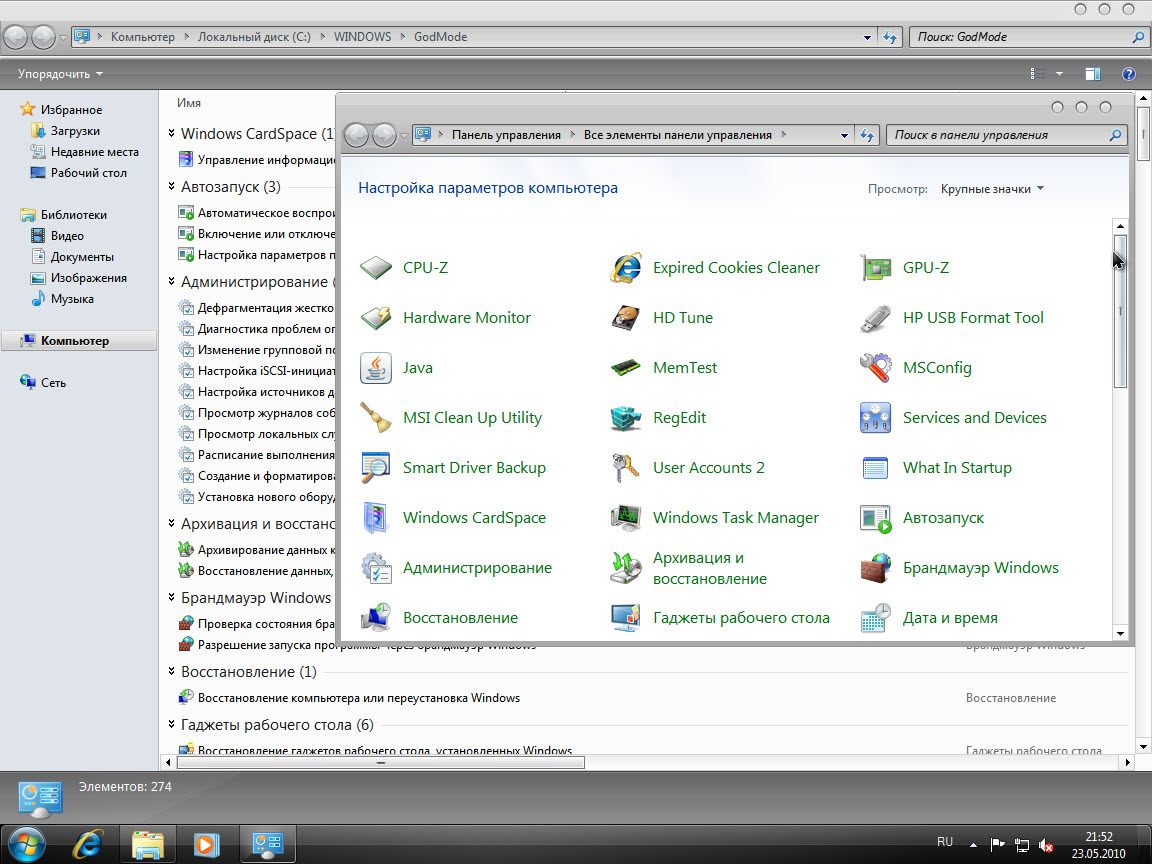Open Smart Driver Backup
The width and height of the screenshot is (1152, 864).
point(473,468)
